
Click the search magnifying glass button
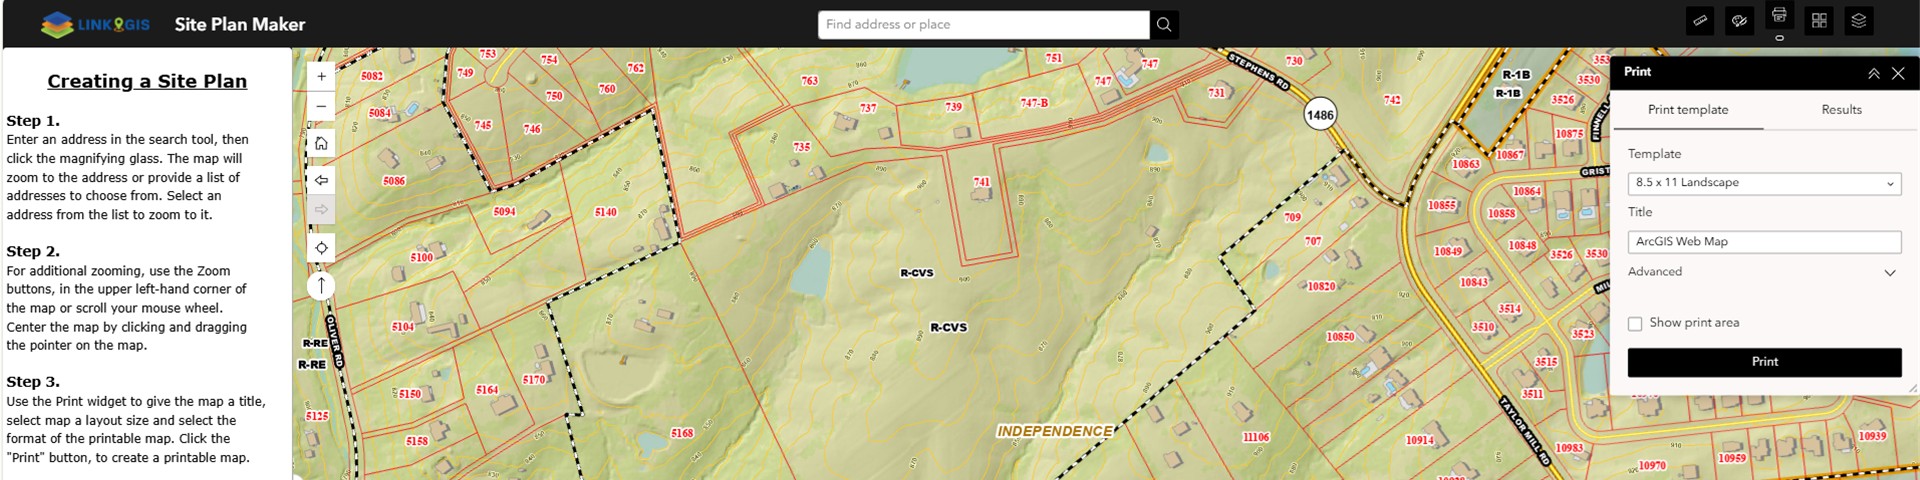(1164, 25)
